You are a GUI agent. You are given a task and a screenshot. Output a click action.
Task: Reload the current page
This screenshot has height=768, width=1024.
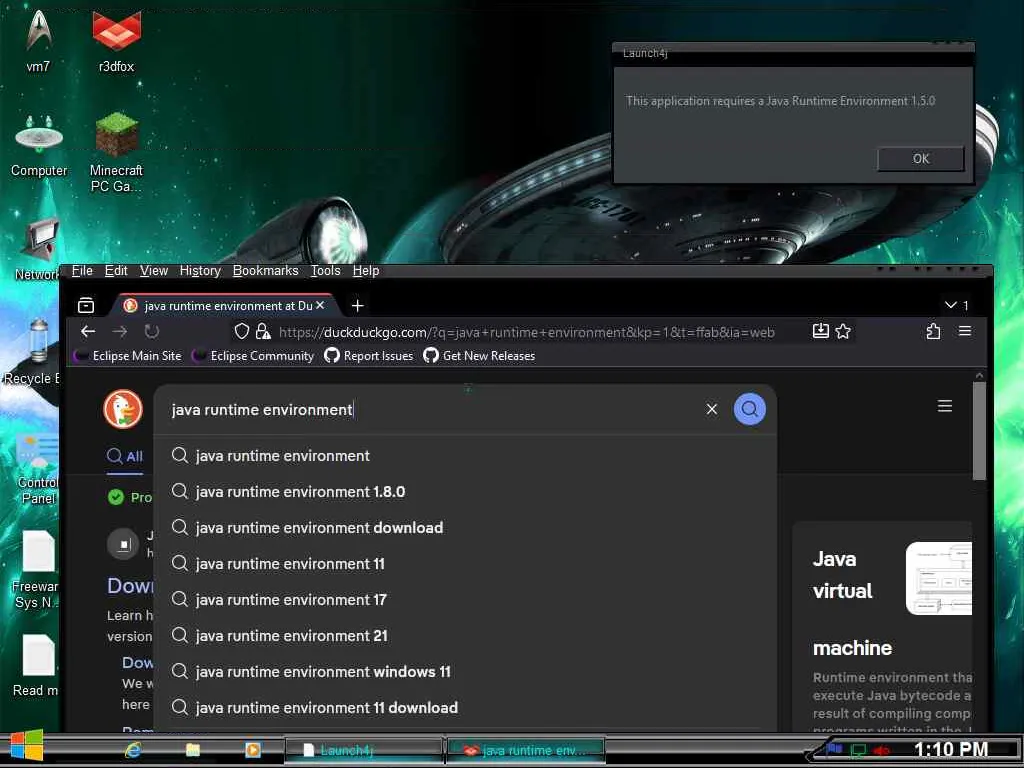click(x=152, y=331)
